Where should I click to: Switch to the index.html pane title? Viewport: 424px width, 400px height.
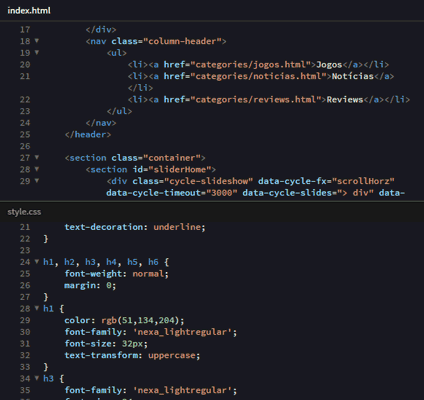point(29,11)
